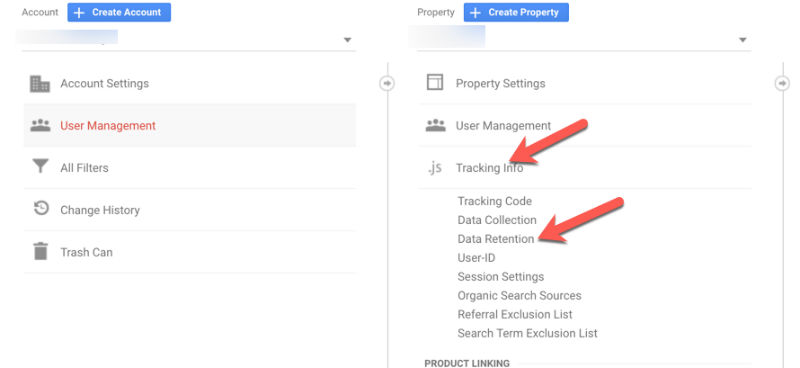This screenshot has height=368, width=800.
Task: Click the .js Tracking Info icon
Action: click(x=434, y=167)
